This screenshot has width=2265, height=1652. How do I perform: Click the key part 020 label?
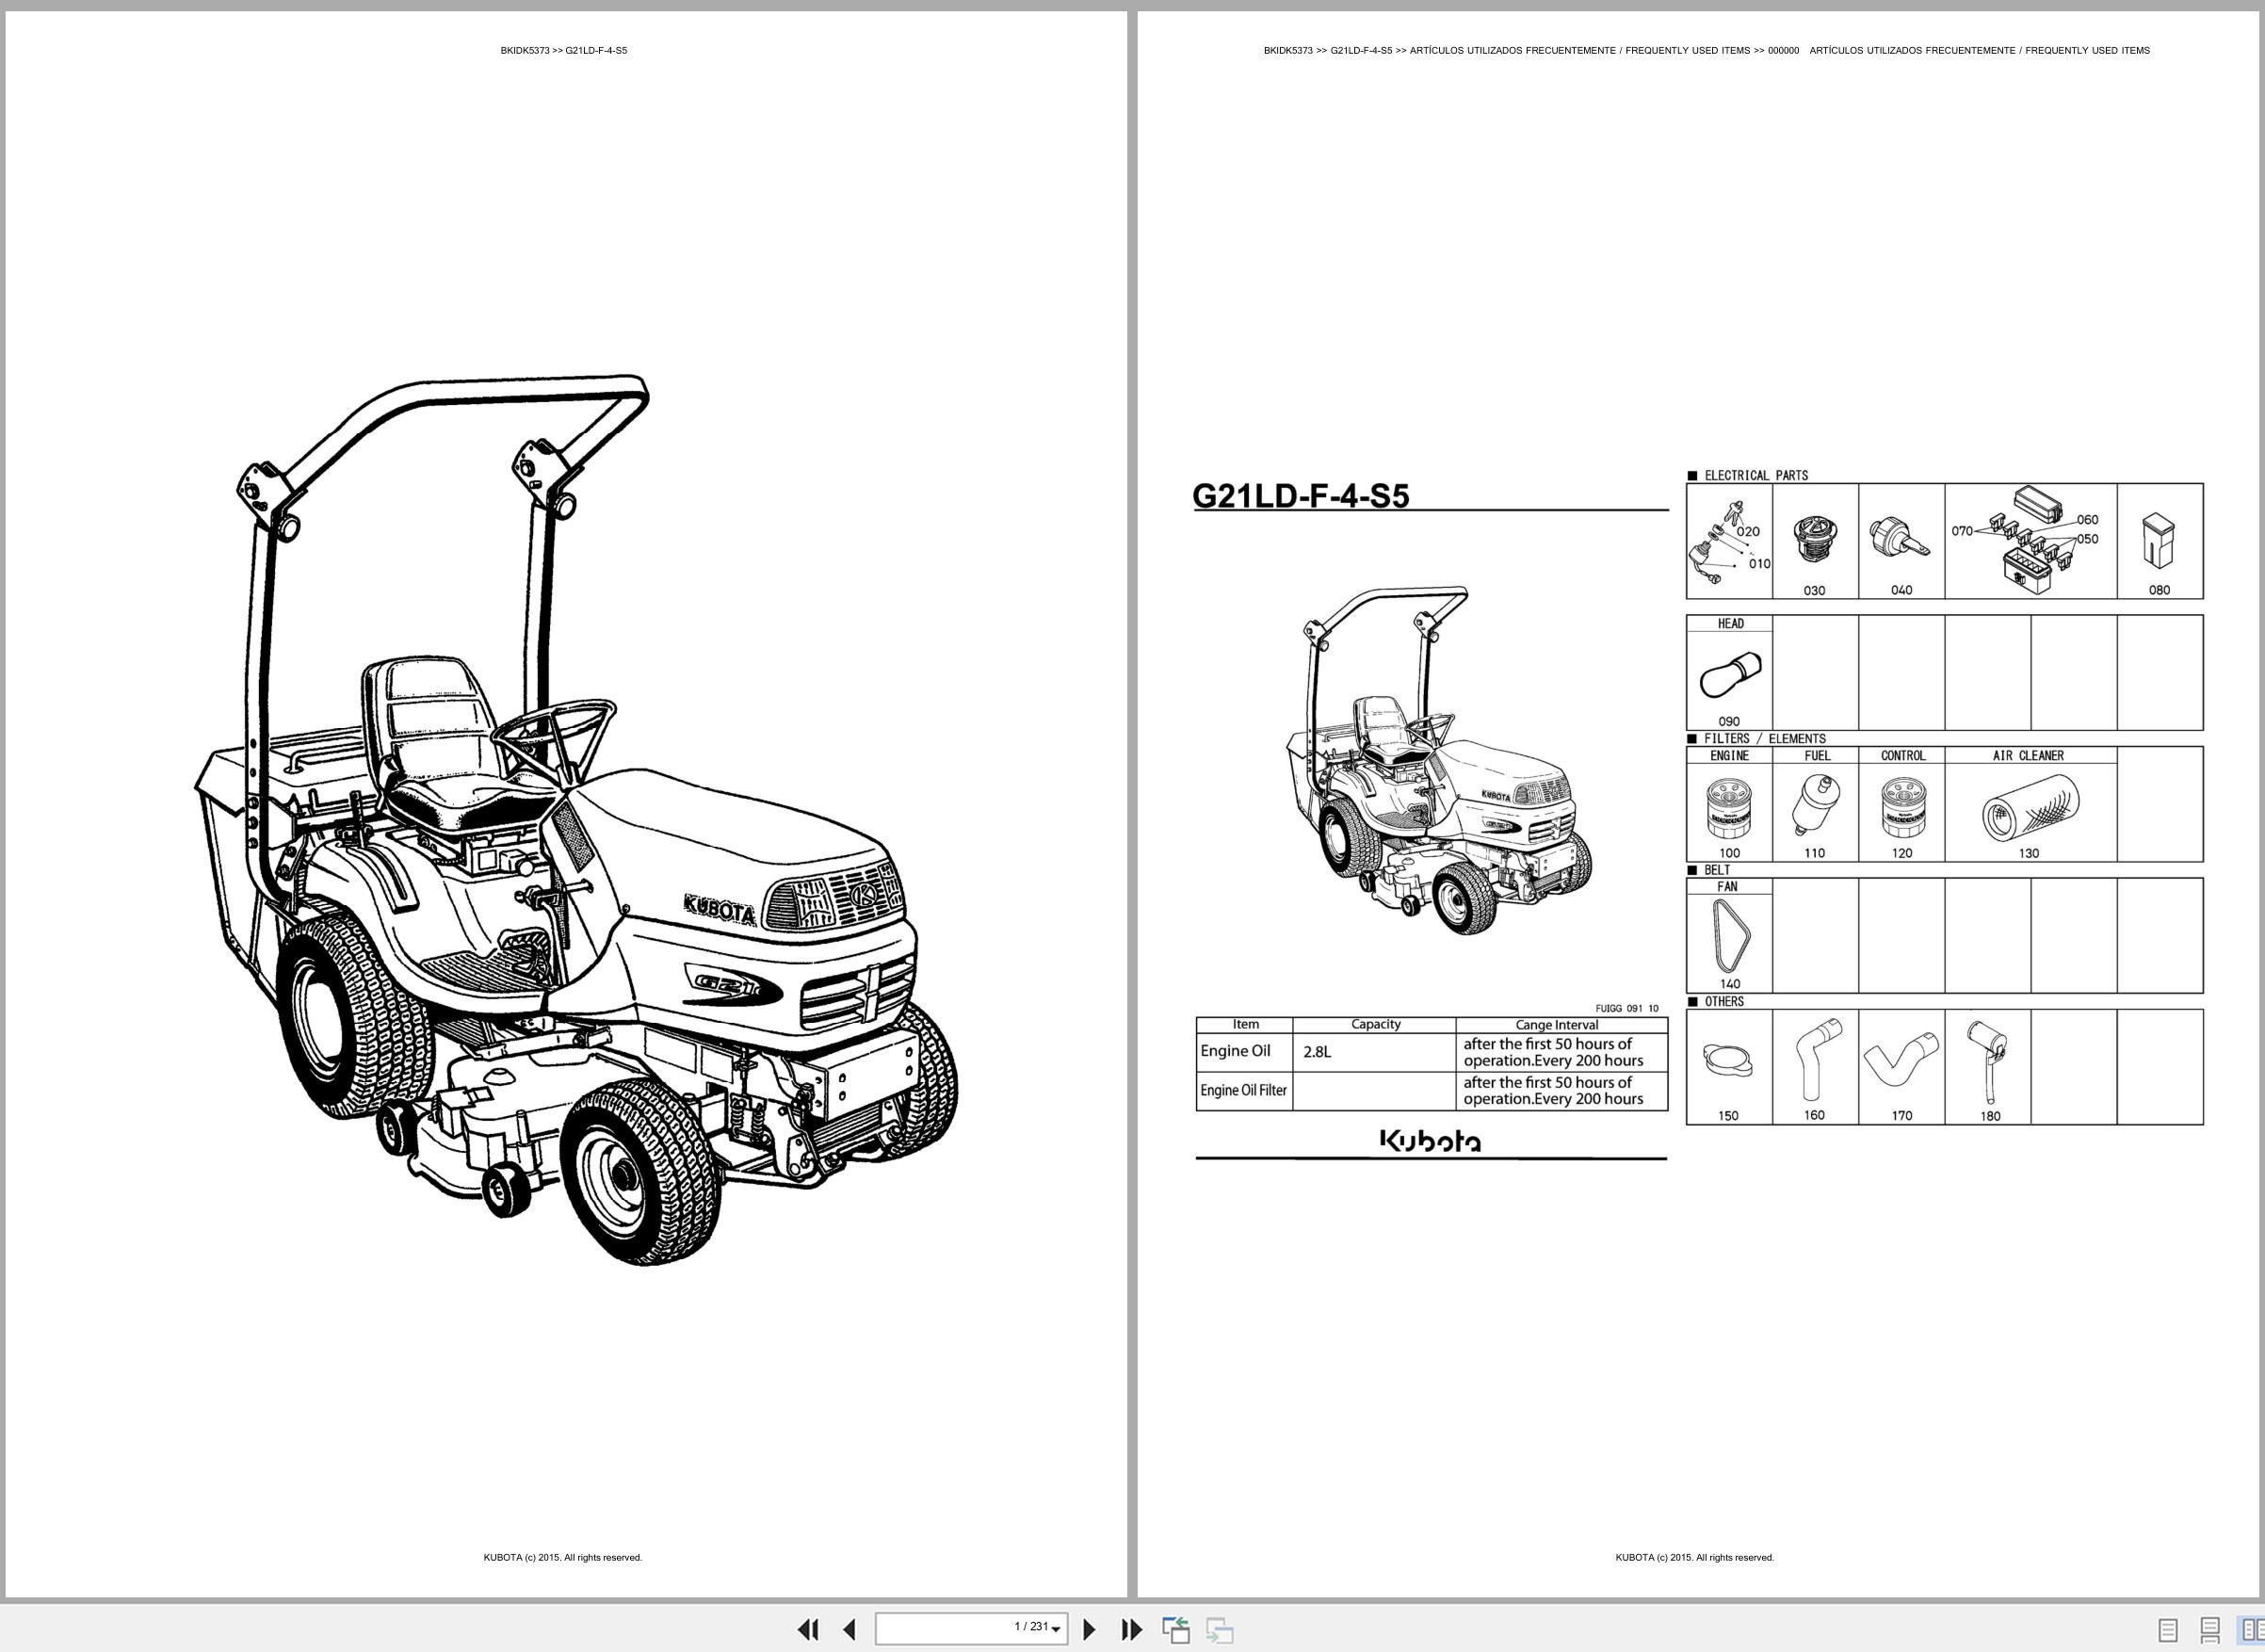click(1747, 532)
